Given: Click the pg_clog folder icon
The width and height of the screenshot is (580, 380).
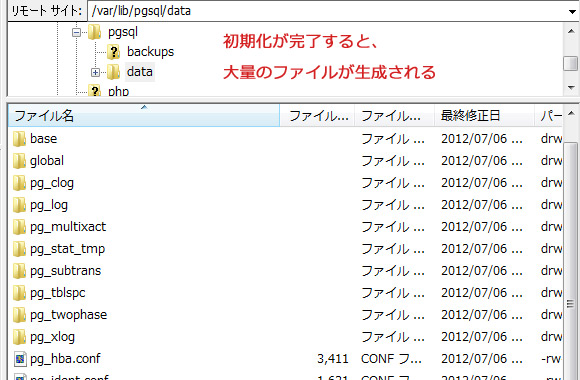Looking at the screenshot, I should pyautogui.click(x=19, y=183).
